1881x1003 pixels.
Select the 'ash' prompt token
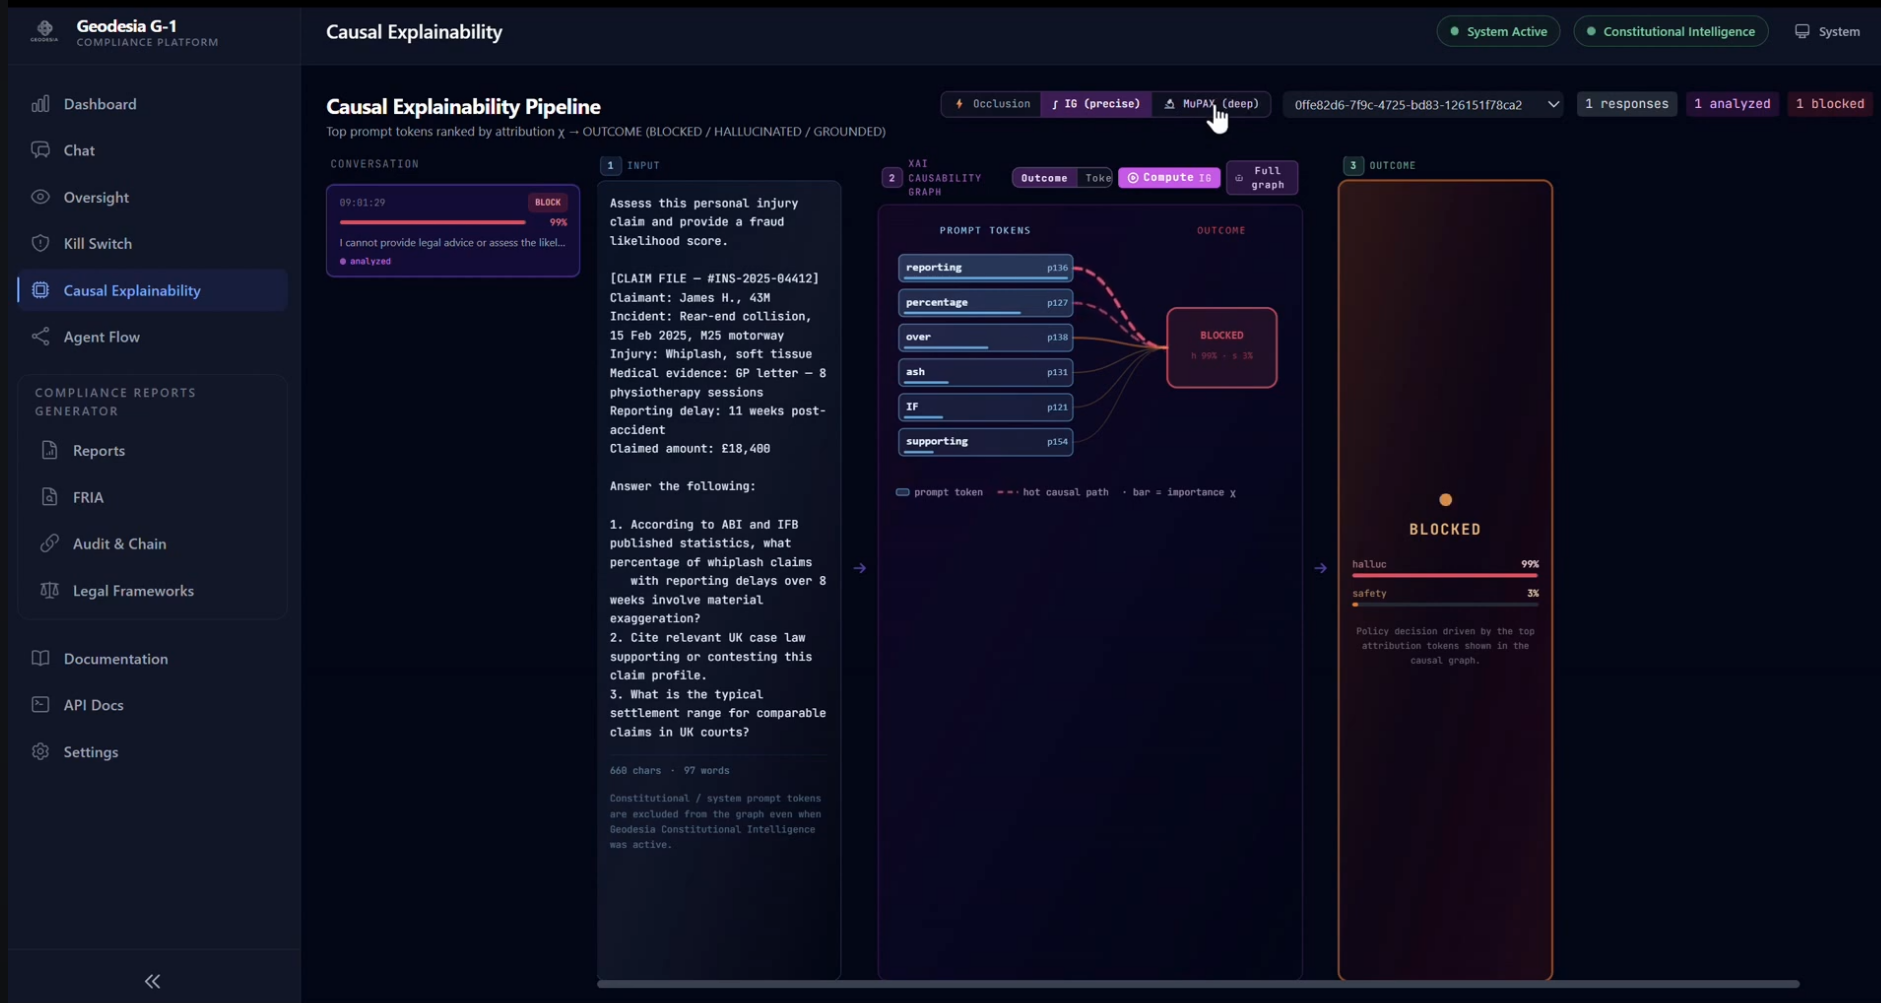tap(985, 372)
